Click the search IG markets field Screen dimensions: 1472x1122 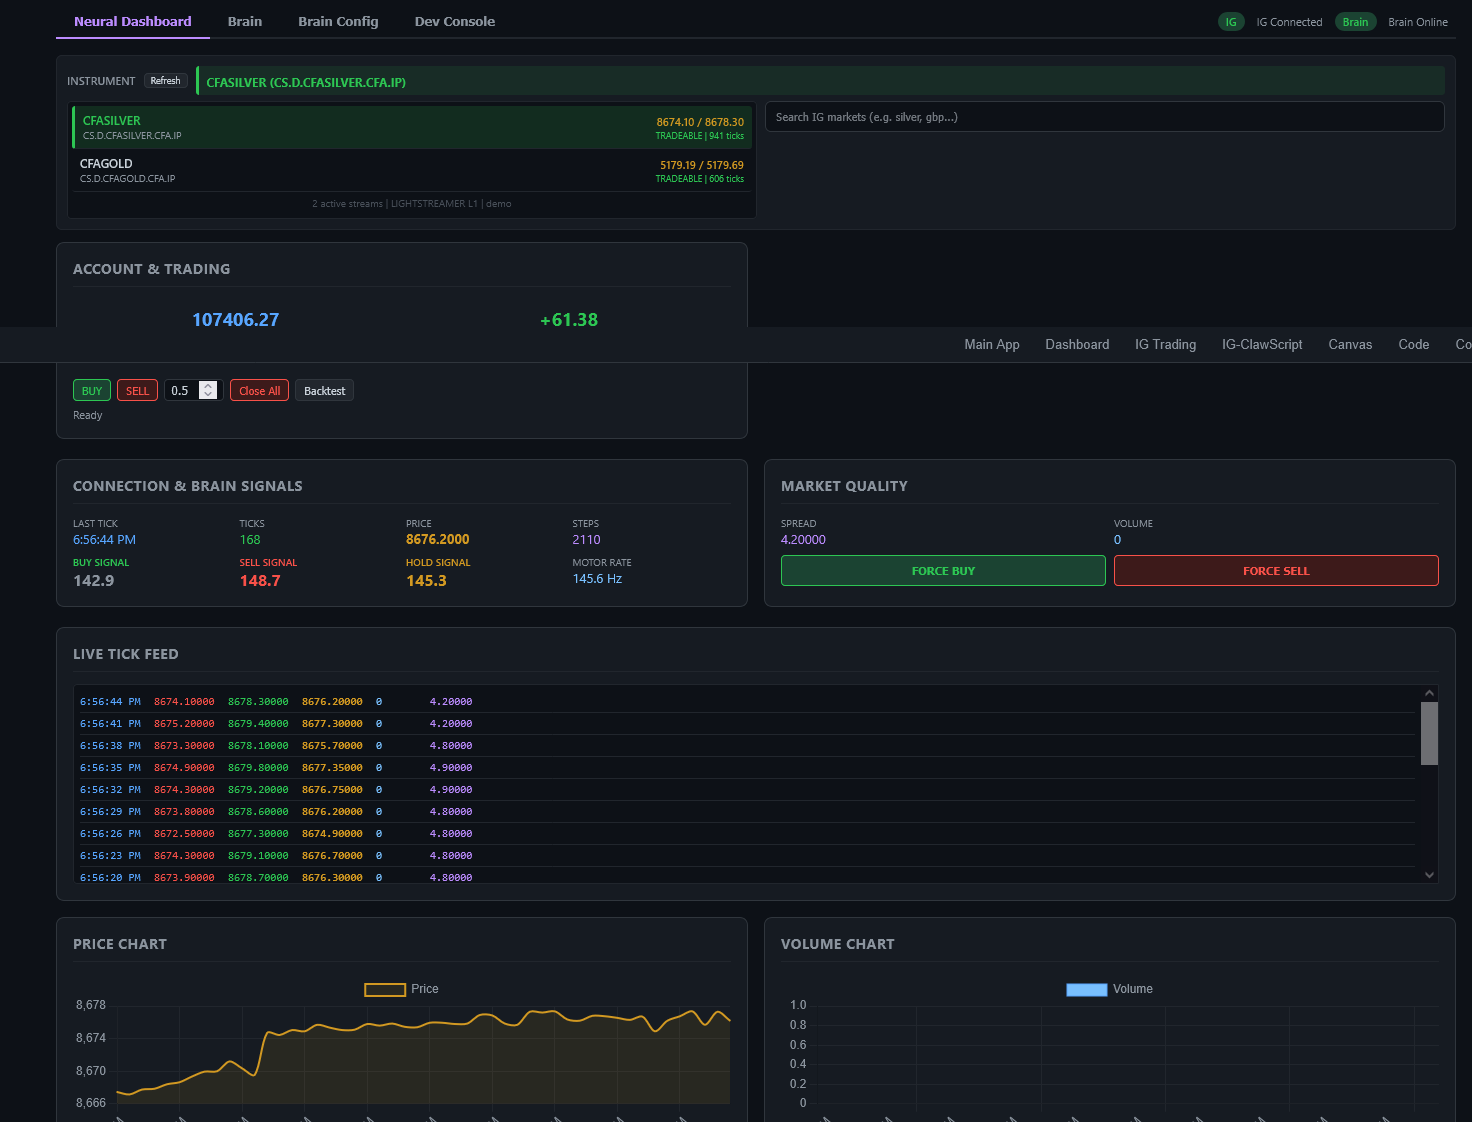pyautogui.click(x=1104, y=116)
